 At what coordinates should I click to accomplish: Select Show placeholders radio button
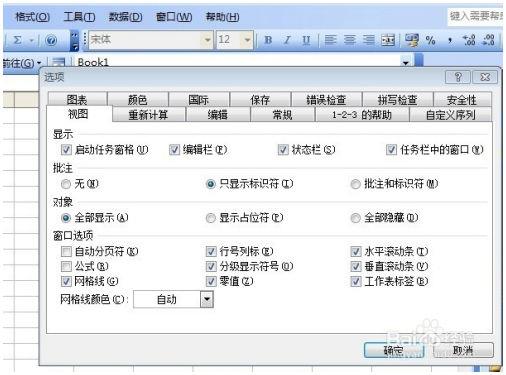tap(211, 218)
